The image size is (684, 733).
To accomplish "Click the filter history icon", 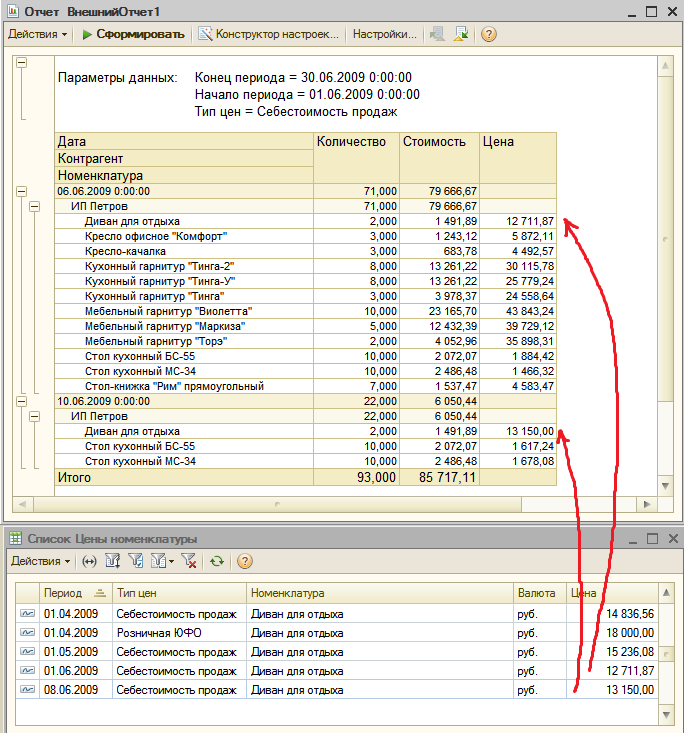I will point(158,561).
